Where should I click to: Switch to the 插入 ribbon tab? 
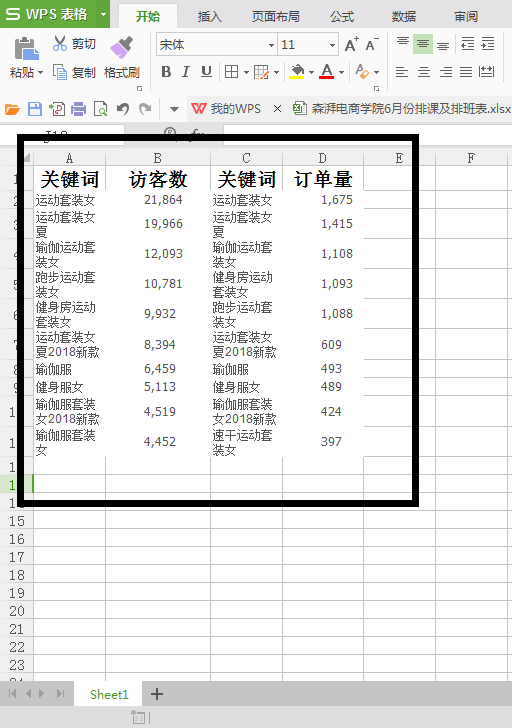click(209, 17)
